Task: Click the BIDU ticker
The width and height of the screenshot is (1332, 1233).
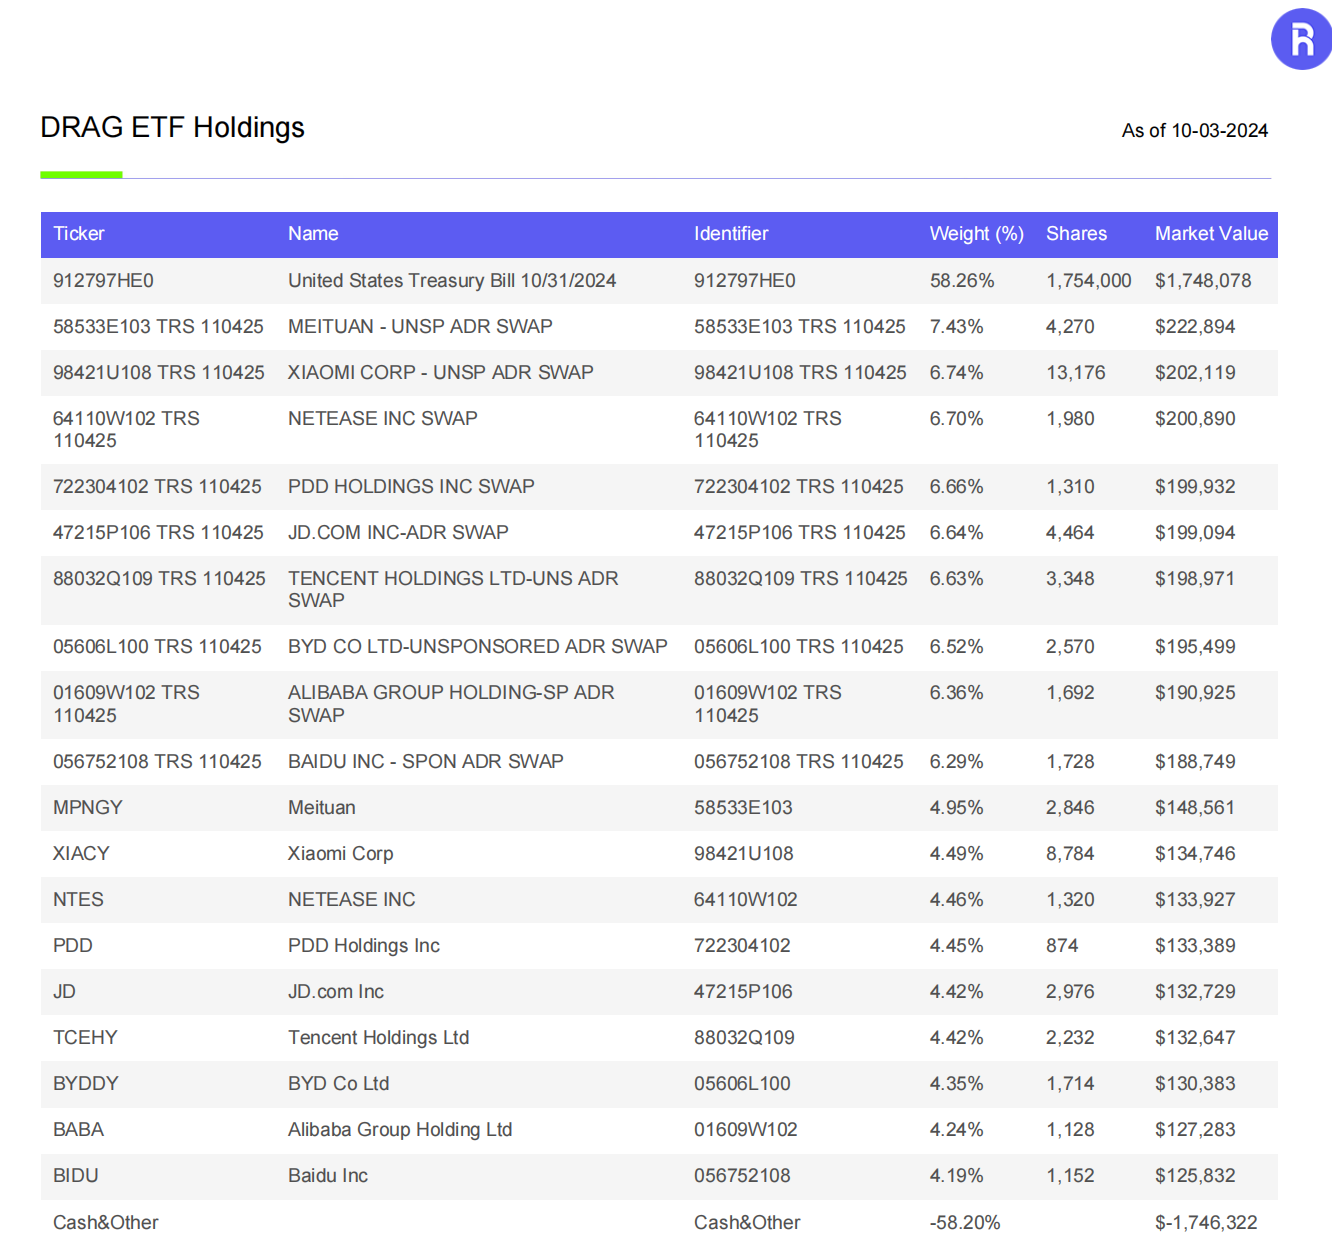Action: [x=76, y=1176]
